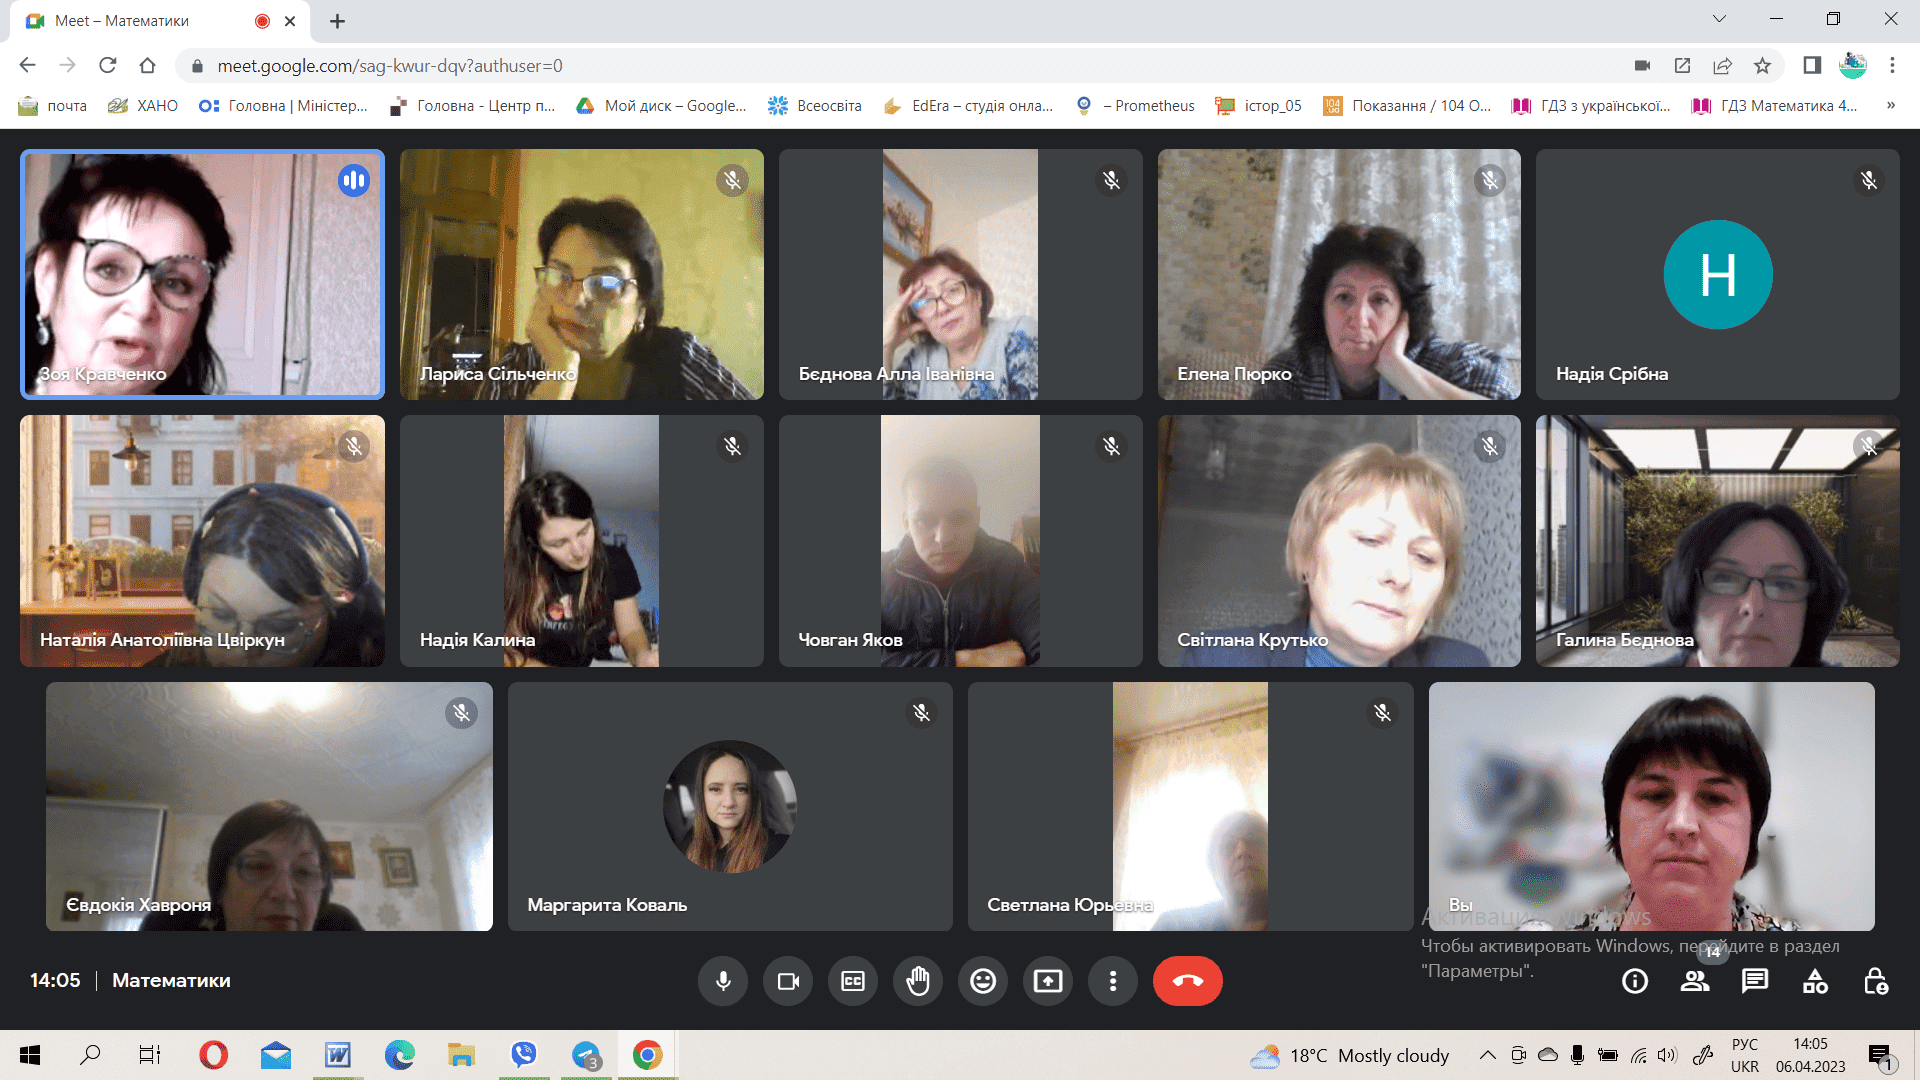Open meeting details info icon
This screenshot has width=1920, height=1080.
click(1635, 981)
